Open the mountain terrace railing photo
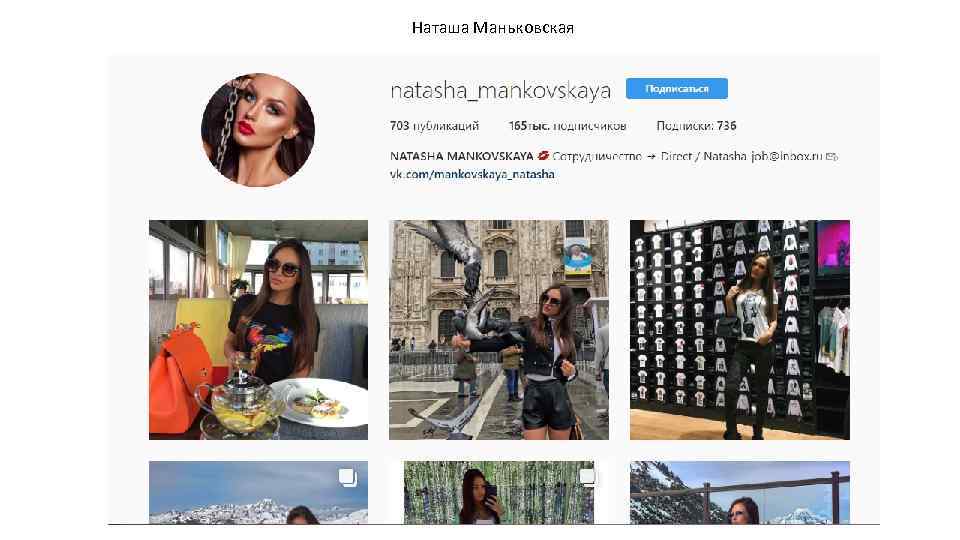Screen dimensions: 960x540 740,492
